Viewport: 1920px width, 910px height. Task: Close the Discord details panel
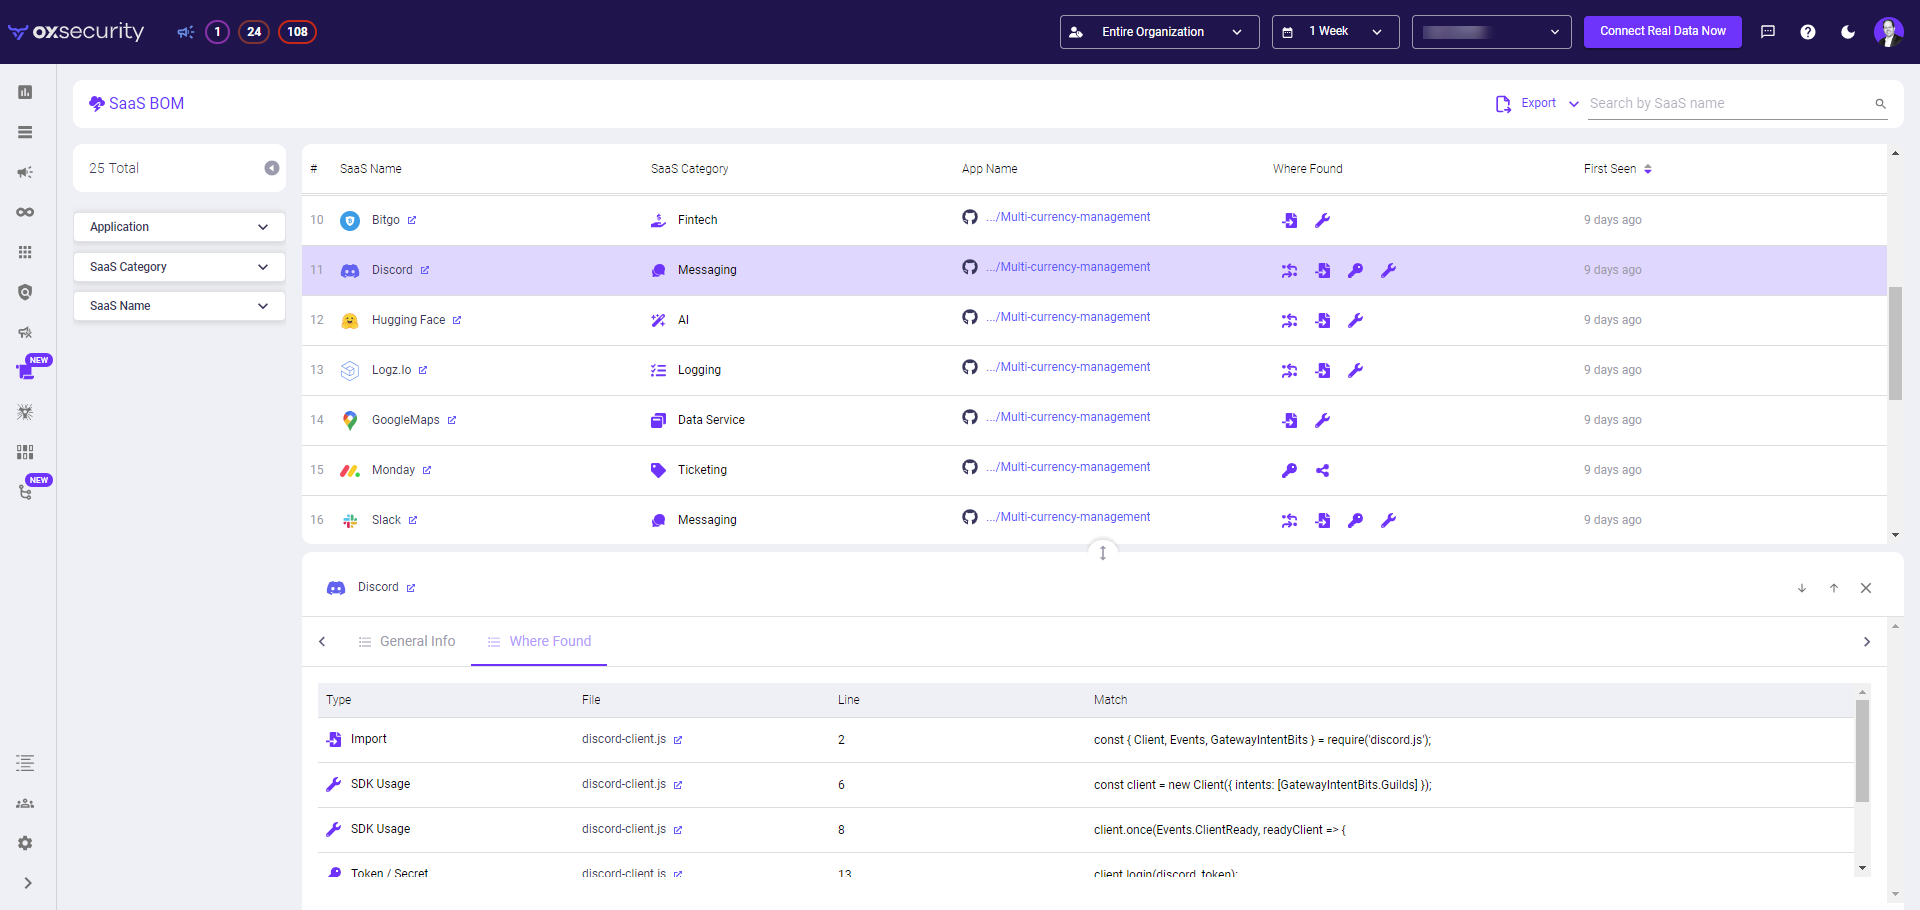point(1866,588)
